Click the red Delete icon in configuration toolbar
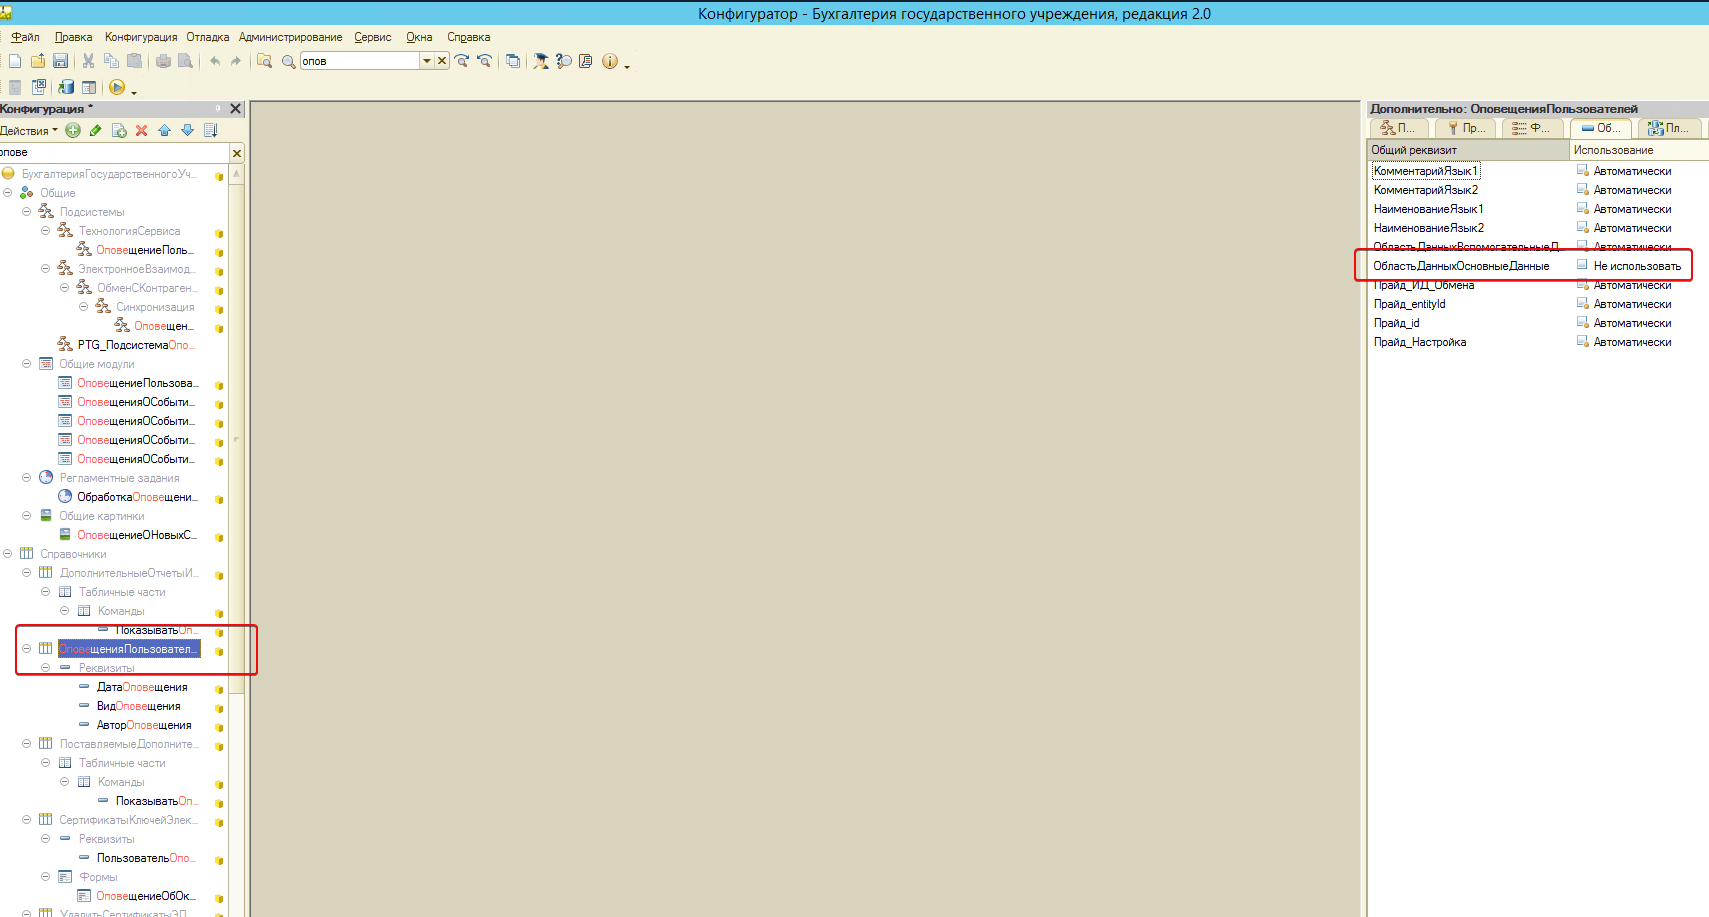1709x917 pixels. pyautogui.click(x=141, y=130)
